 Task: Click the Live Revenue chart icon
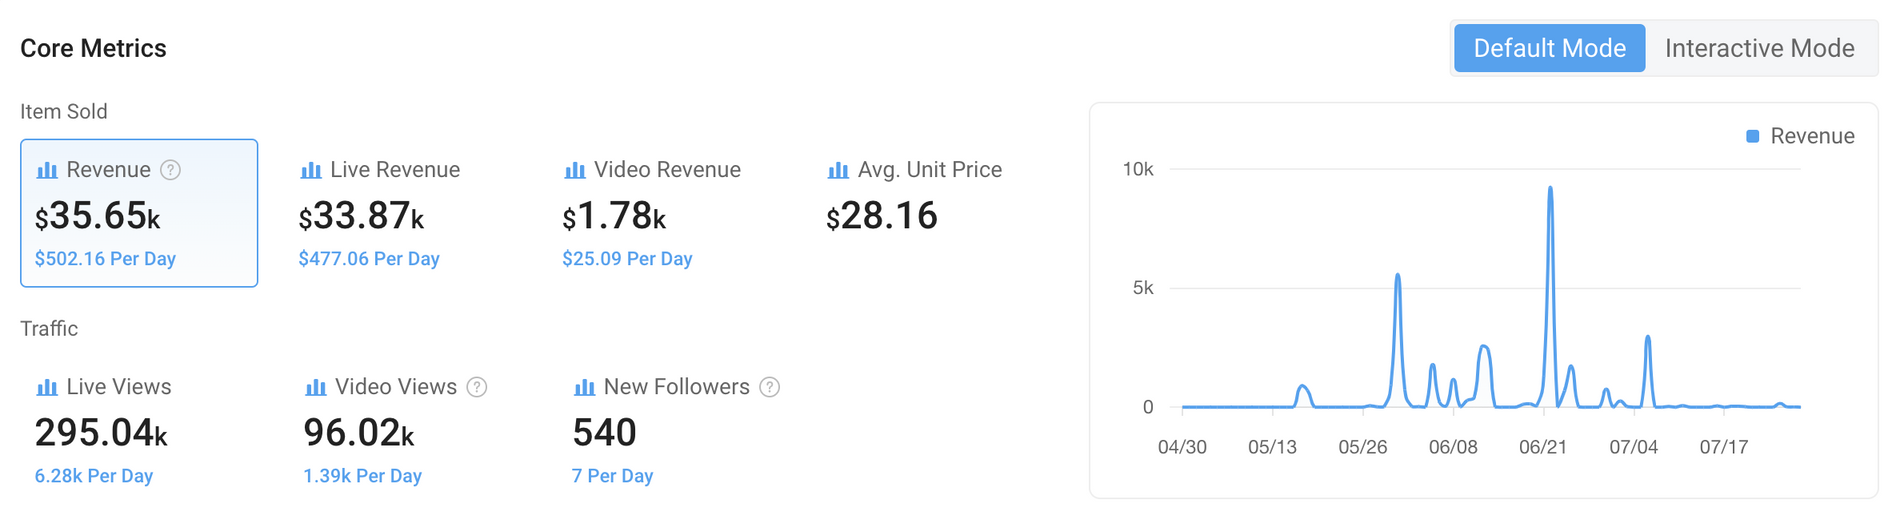point(311,170)
